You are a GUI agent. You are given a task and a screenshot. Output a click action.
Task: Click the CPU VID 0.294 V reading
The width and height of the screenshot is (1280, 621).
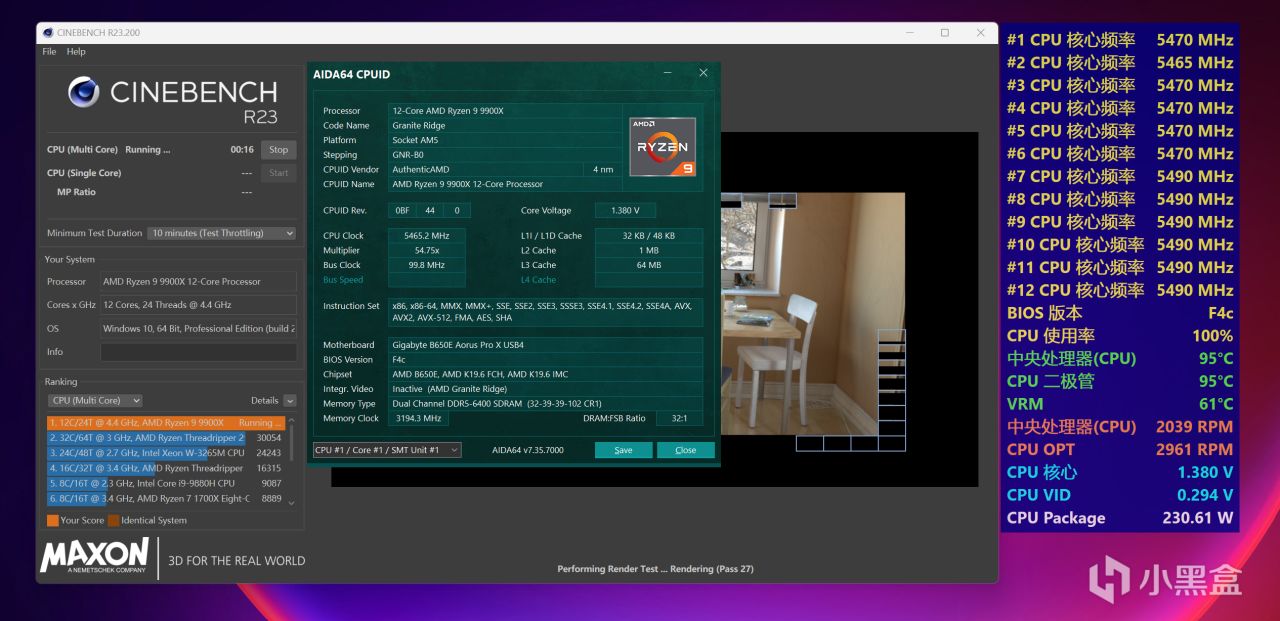point(1120,495)
